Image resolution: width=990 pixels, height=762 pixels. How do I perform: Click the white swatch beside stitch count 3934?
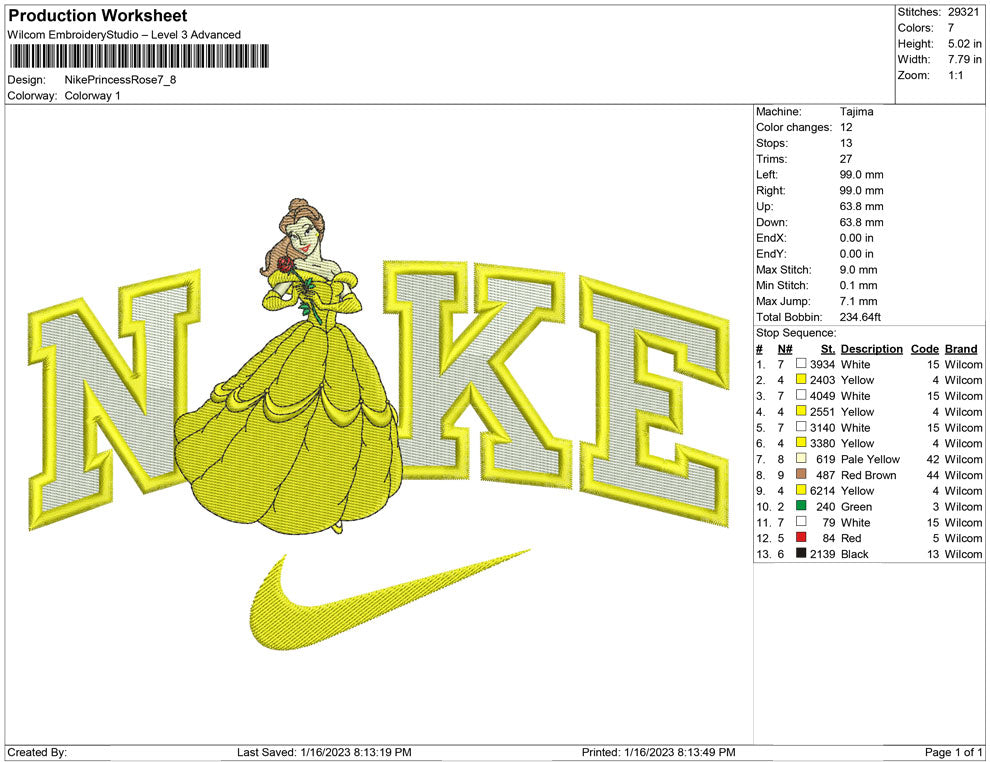pos(801,364)
